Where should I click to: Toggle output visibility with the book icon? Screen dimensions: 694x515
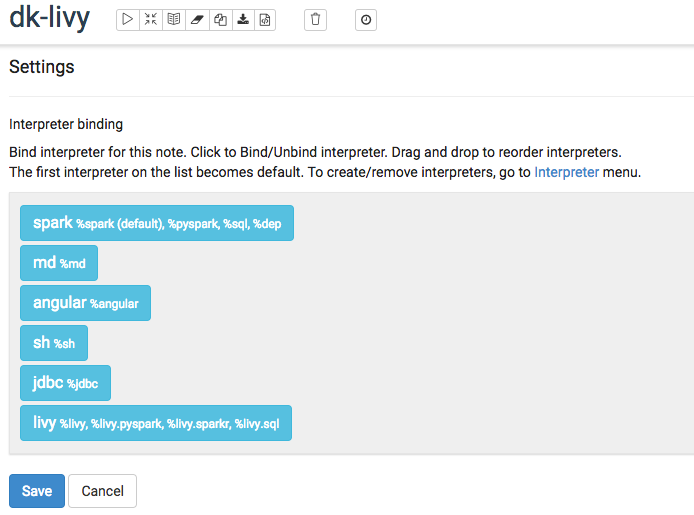[x=174, y=20]
